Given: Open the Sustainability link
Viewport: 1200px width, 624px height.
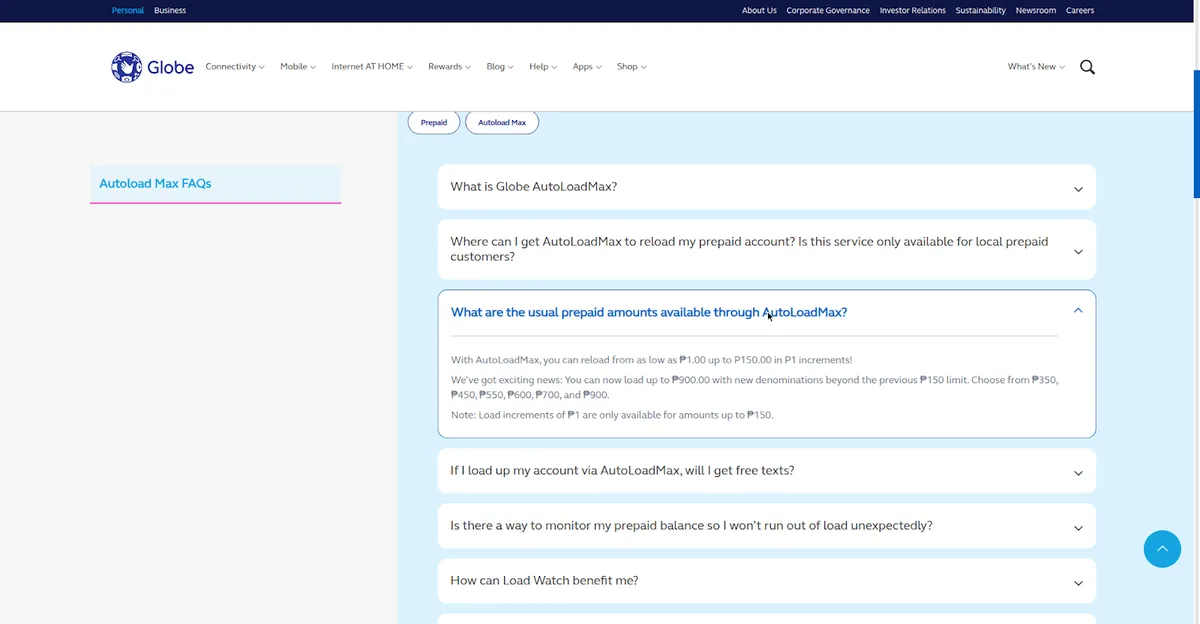Looking at the screenshot, I should pyautogui.click(x=981, y=11).
